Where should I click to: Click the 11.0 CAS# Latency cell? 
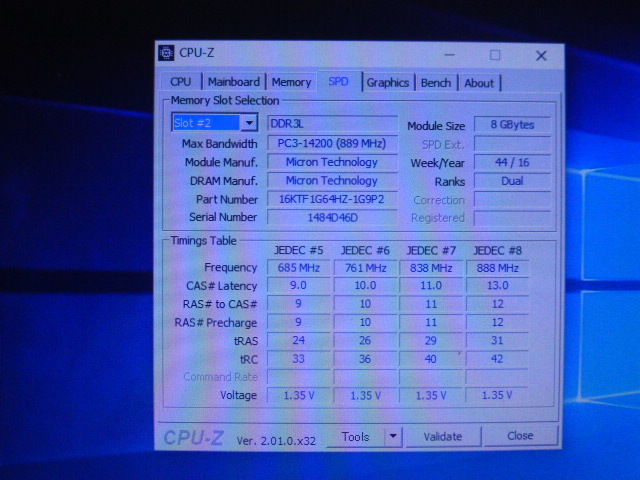[431, 285]
